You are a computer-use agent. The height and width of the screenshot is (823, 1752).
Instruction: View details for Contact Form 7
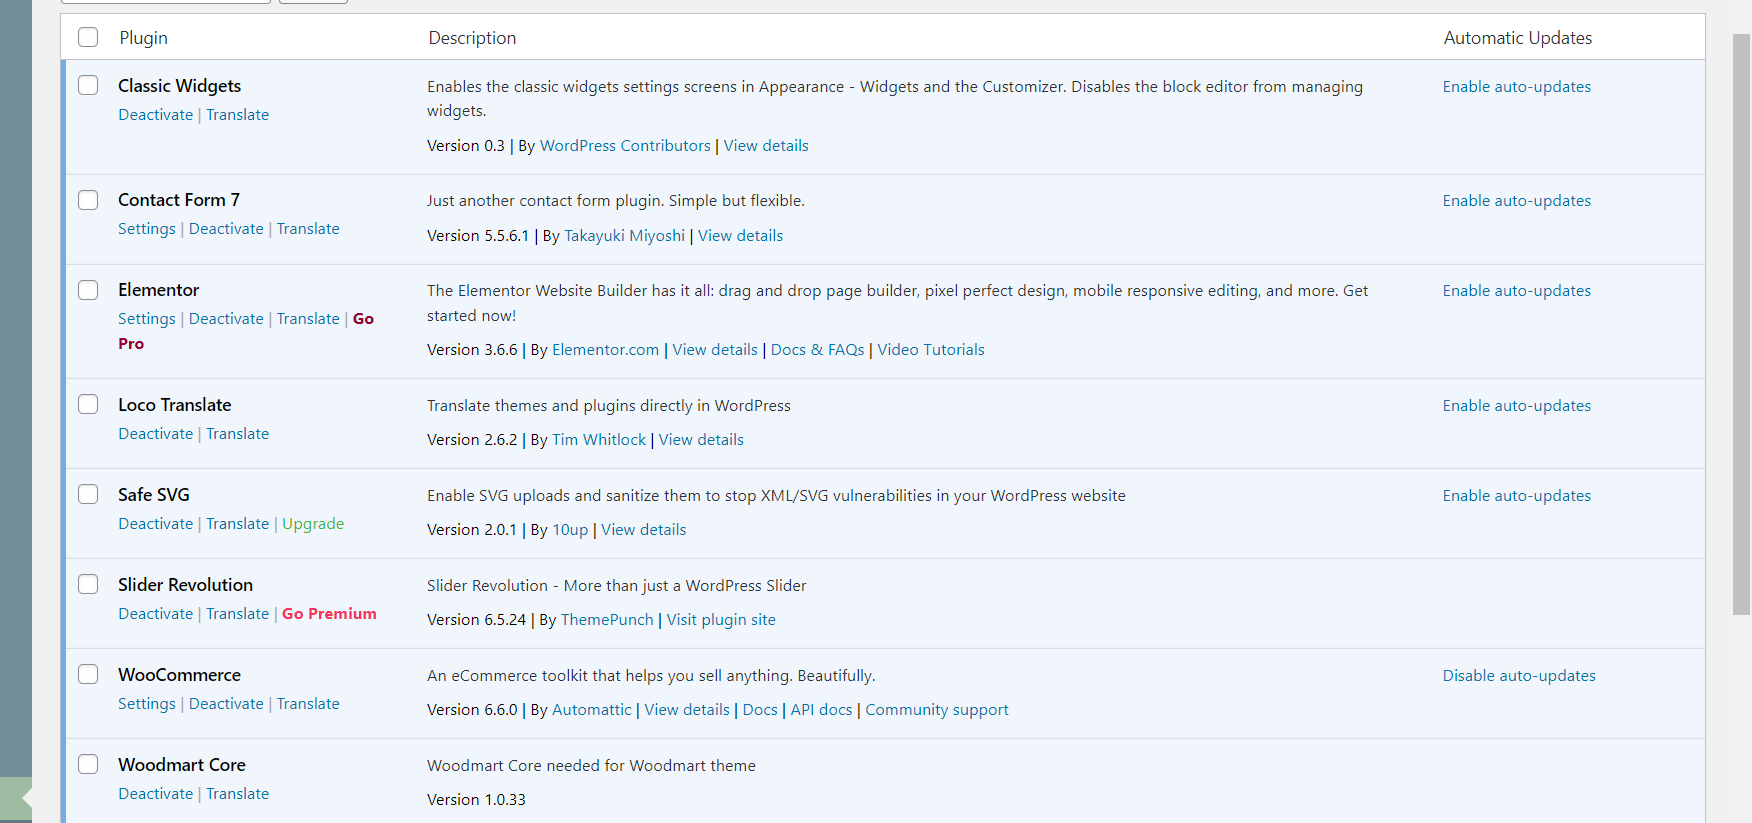pyautogui.click(x=740, y=236)
